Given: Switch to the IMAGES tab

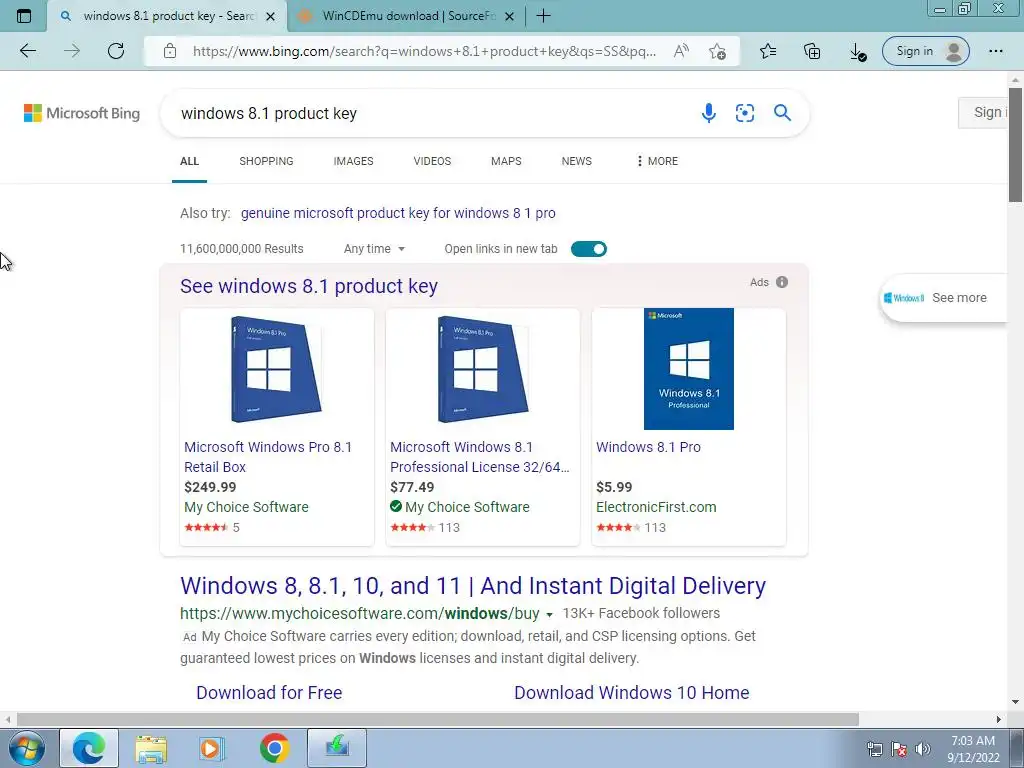Looking at the screenshot, I should [353, 161].
